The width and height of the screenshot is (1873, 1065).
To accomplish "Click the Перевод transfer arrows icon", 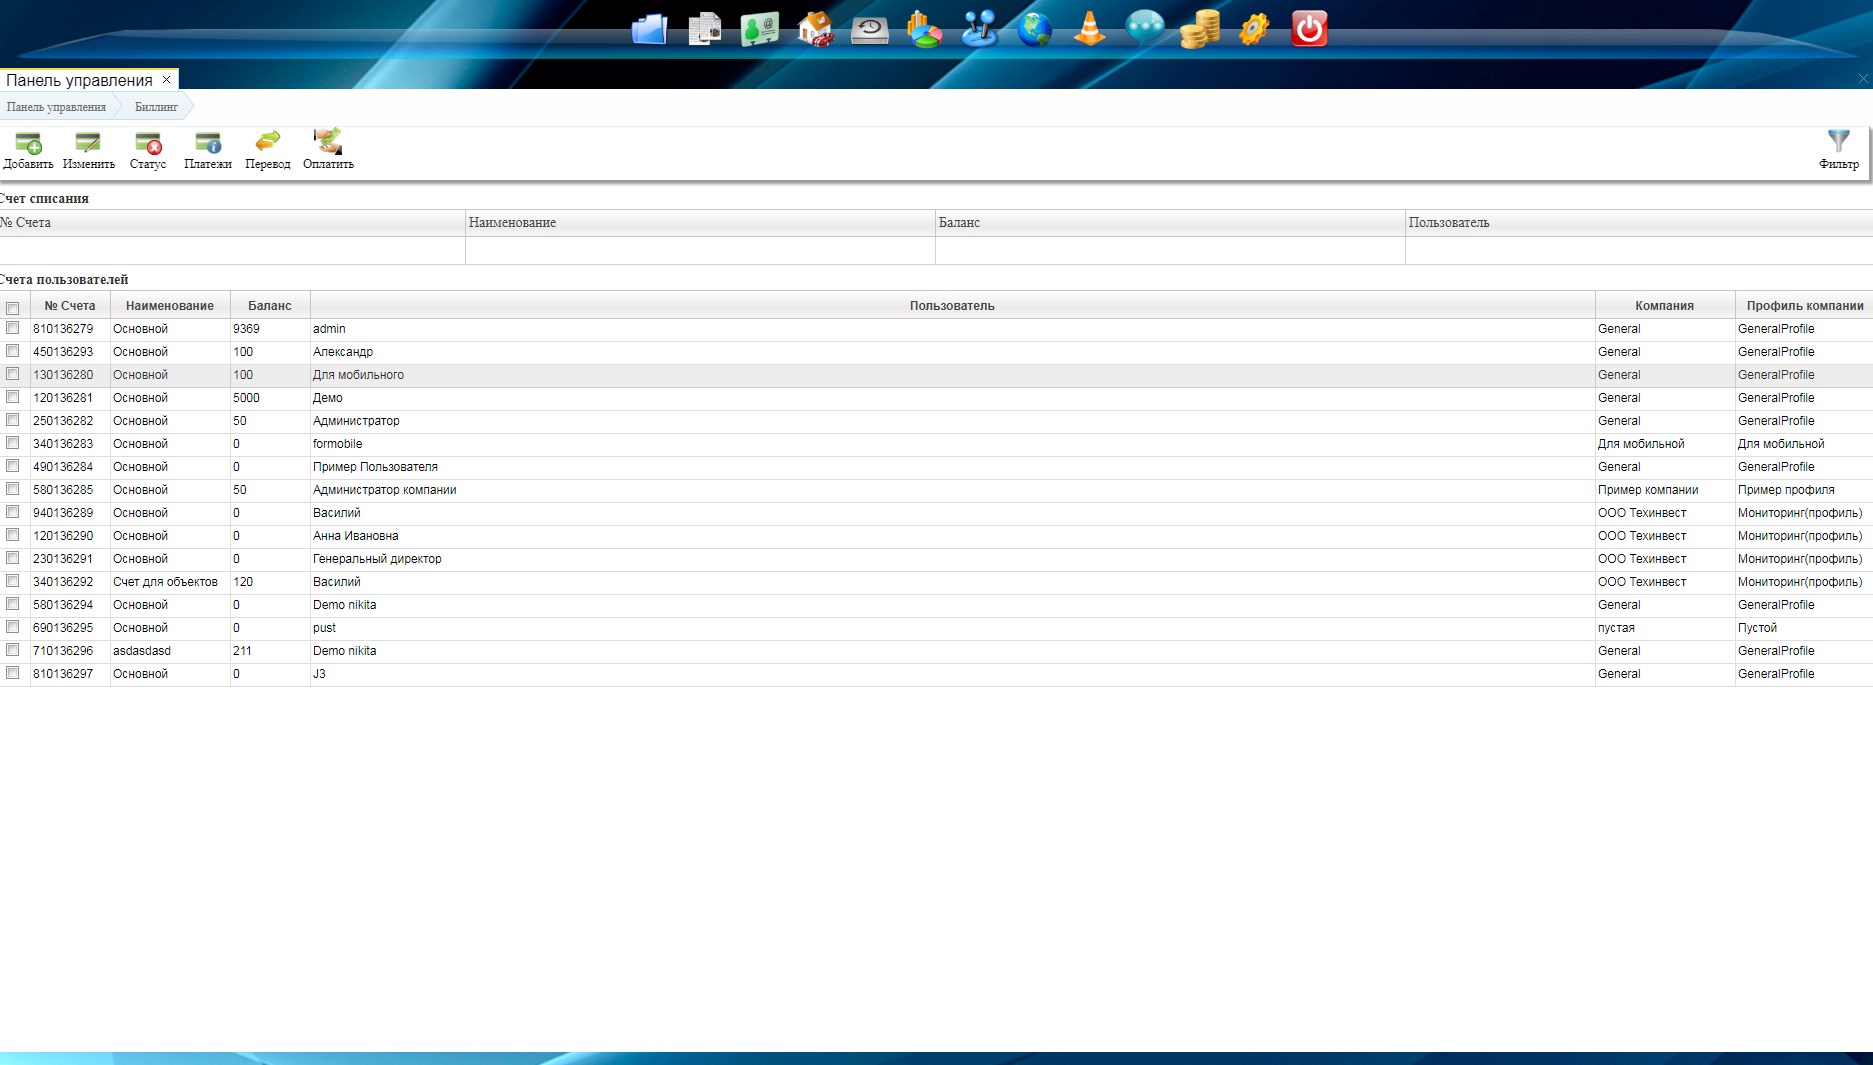I will tap(268, 142).
